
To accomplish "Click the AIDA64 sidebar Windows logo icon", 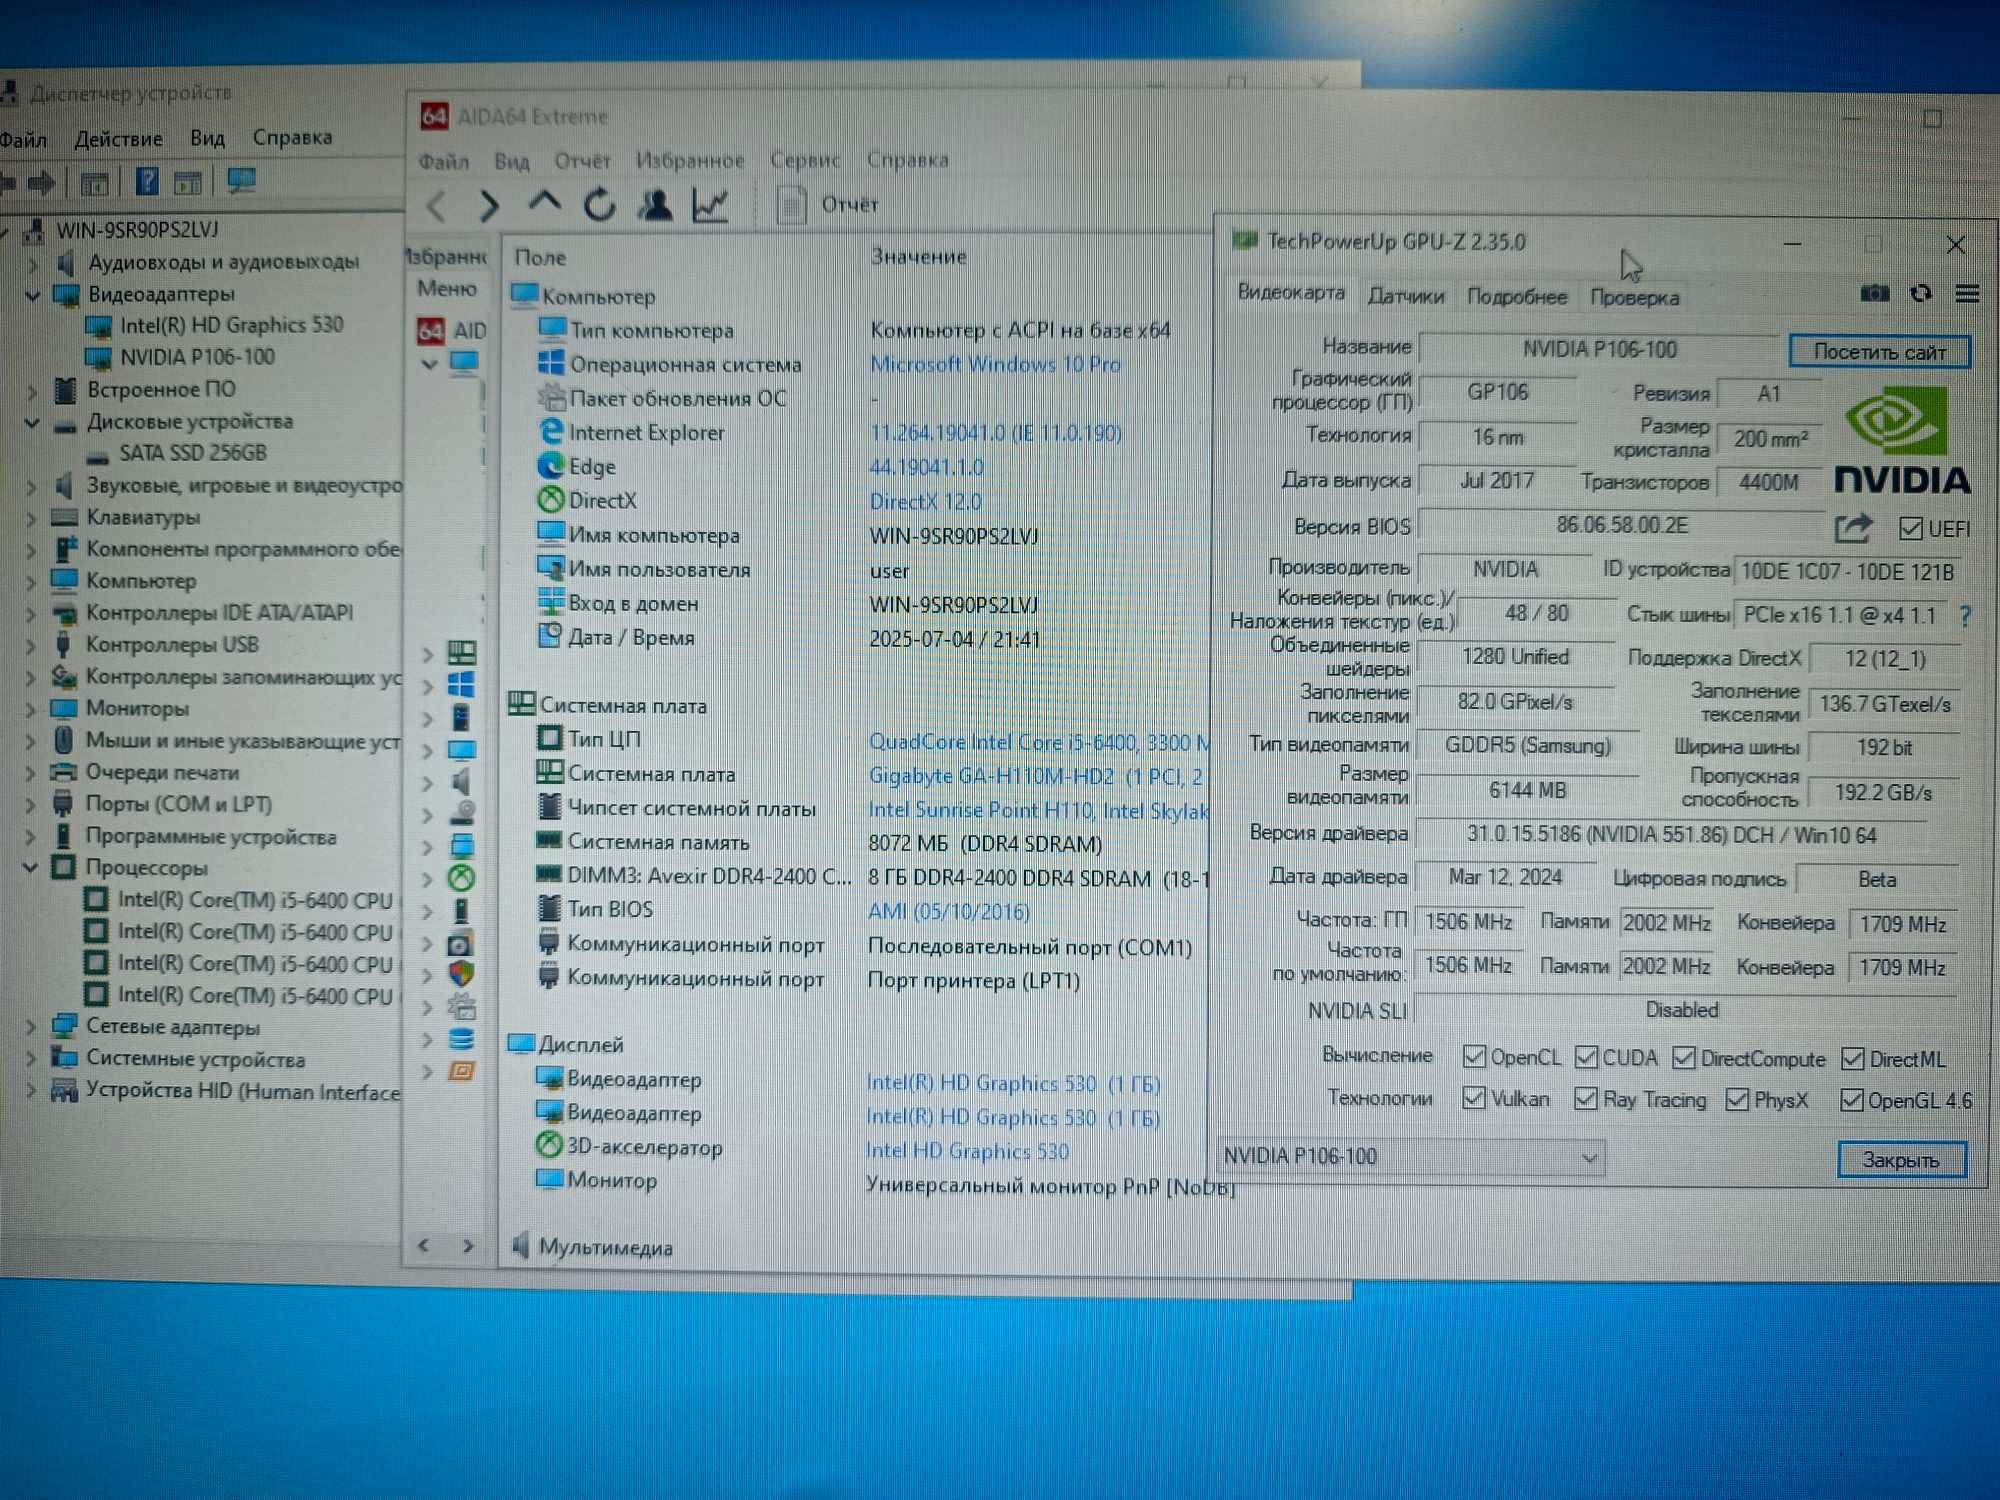I will tap(461, 686).
